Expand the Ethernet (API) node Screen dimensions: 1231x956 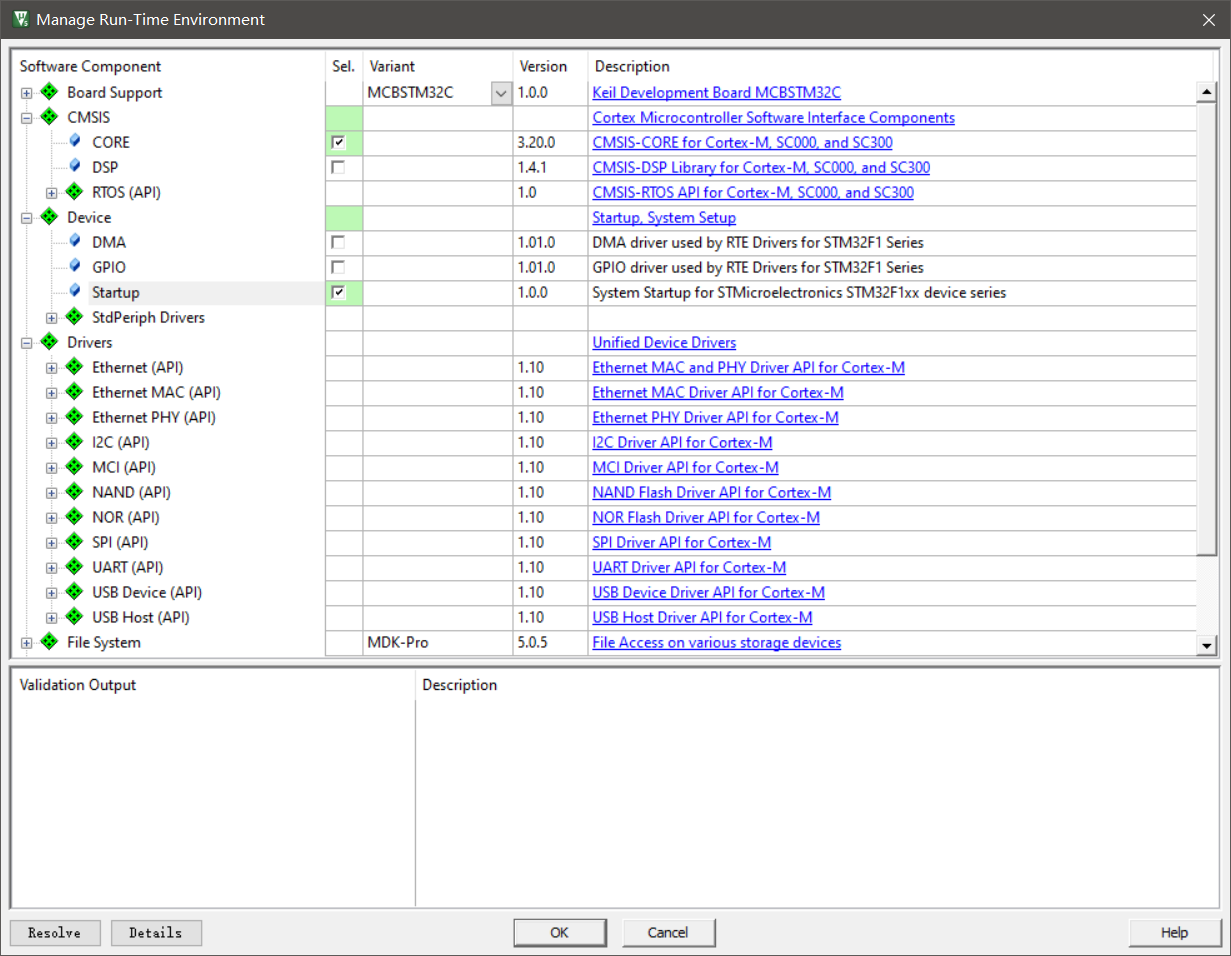51,368
